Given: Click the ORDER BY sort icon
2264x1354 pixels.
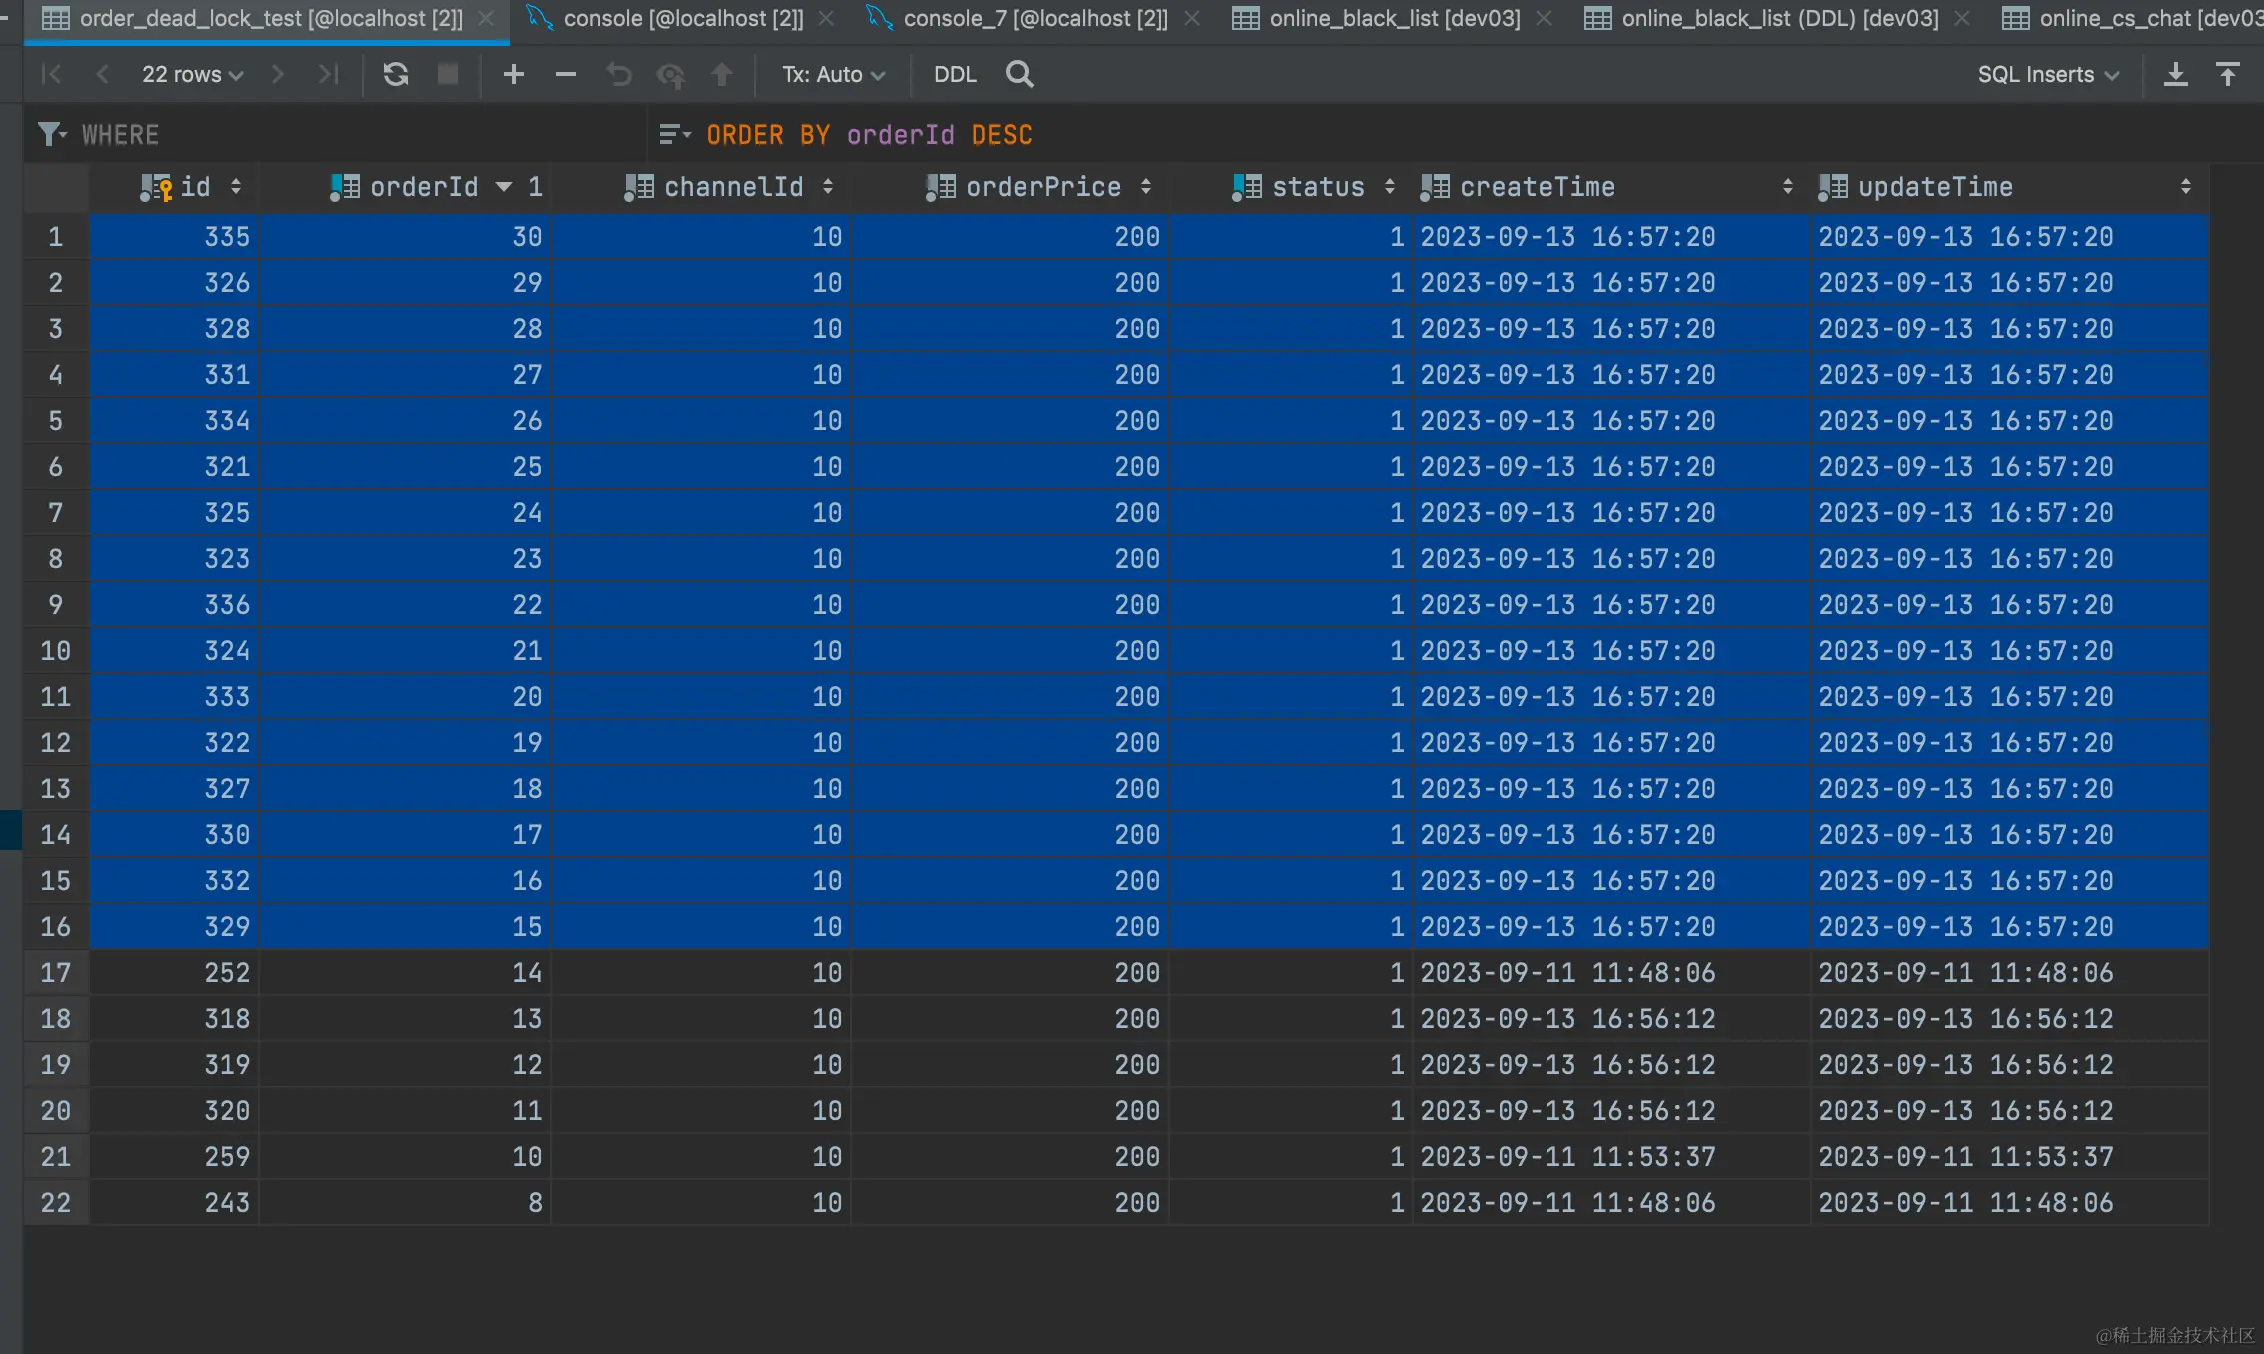Looking at the screenshot, I should point(676,134).
